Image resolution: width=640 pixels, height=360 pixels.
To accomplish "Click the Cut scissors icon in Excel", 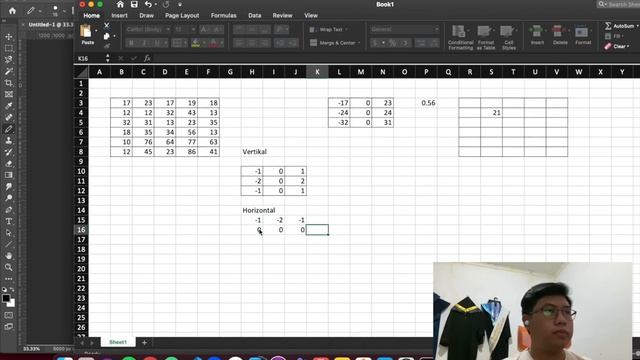I will [107, 25].
